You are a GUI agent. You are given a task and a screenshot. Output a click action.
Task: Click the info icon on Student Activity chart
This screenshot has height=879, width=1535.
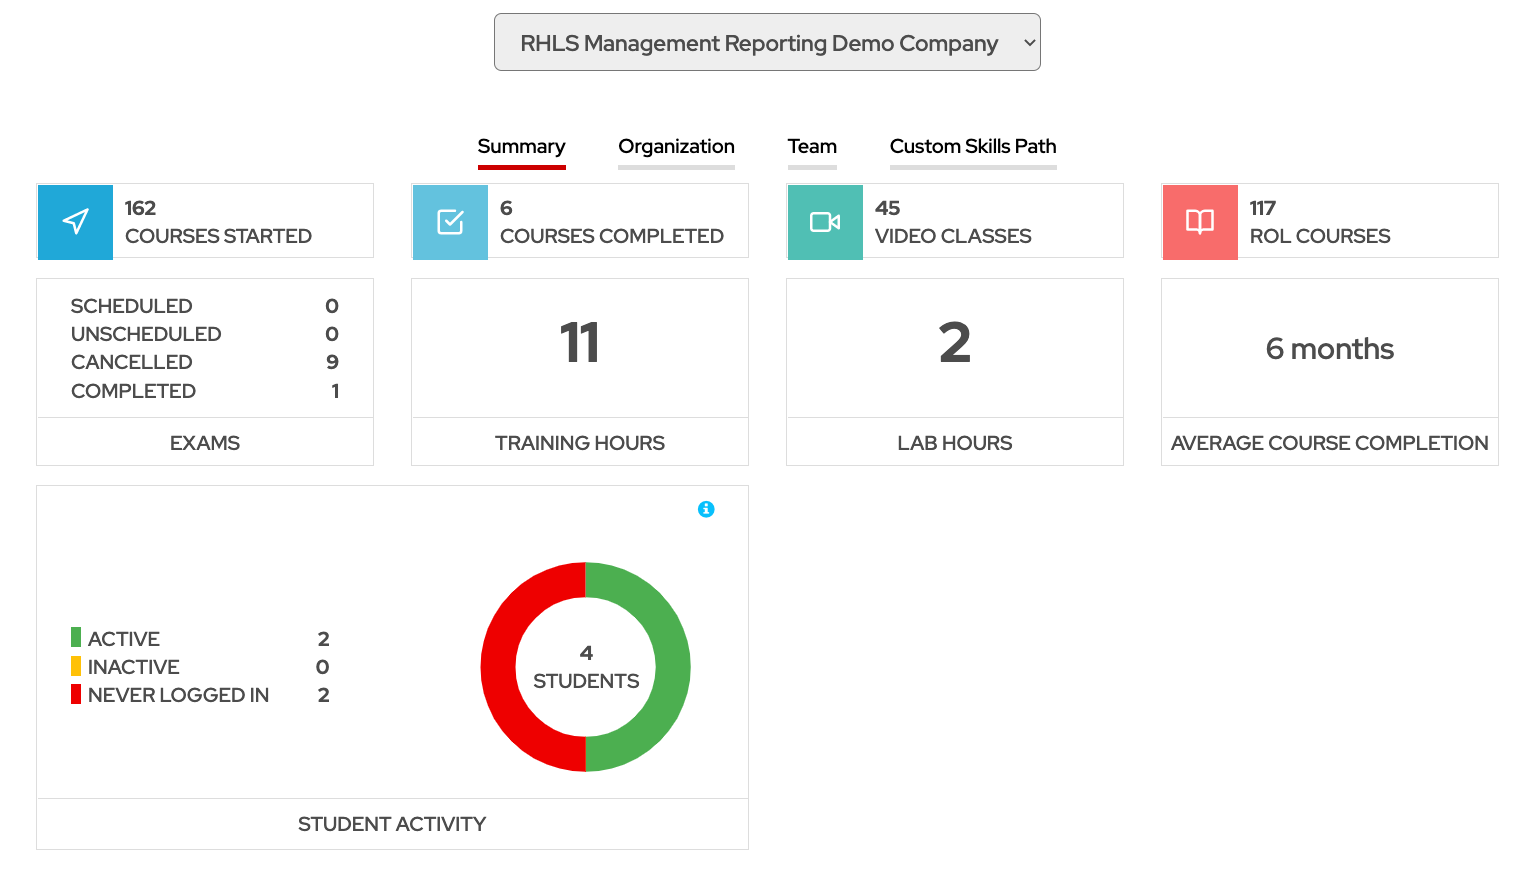tap(707, 509)
